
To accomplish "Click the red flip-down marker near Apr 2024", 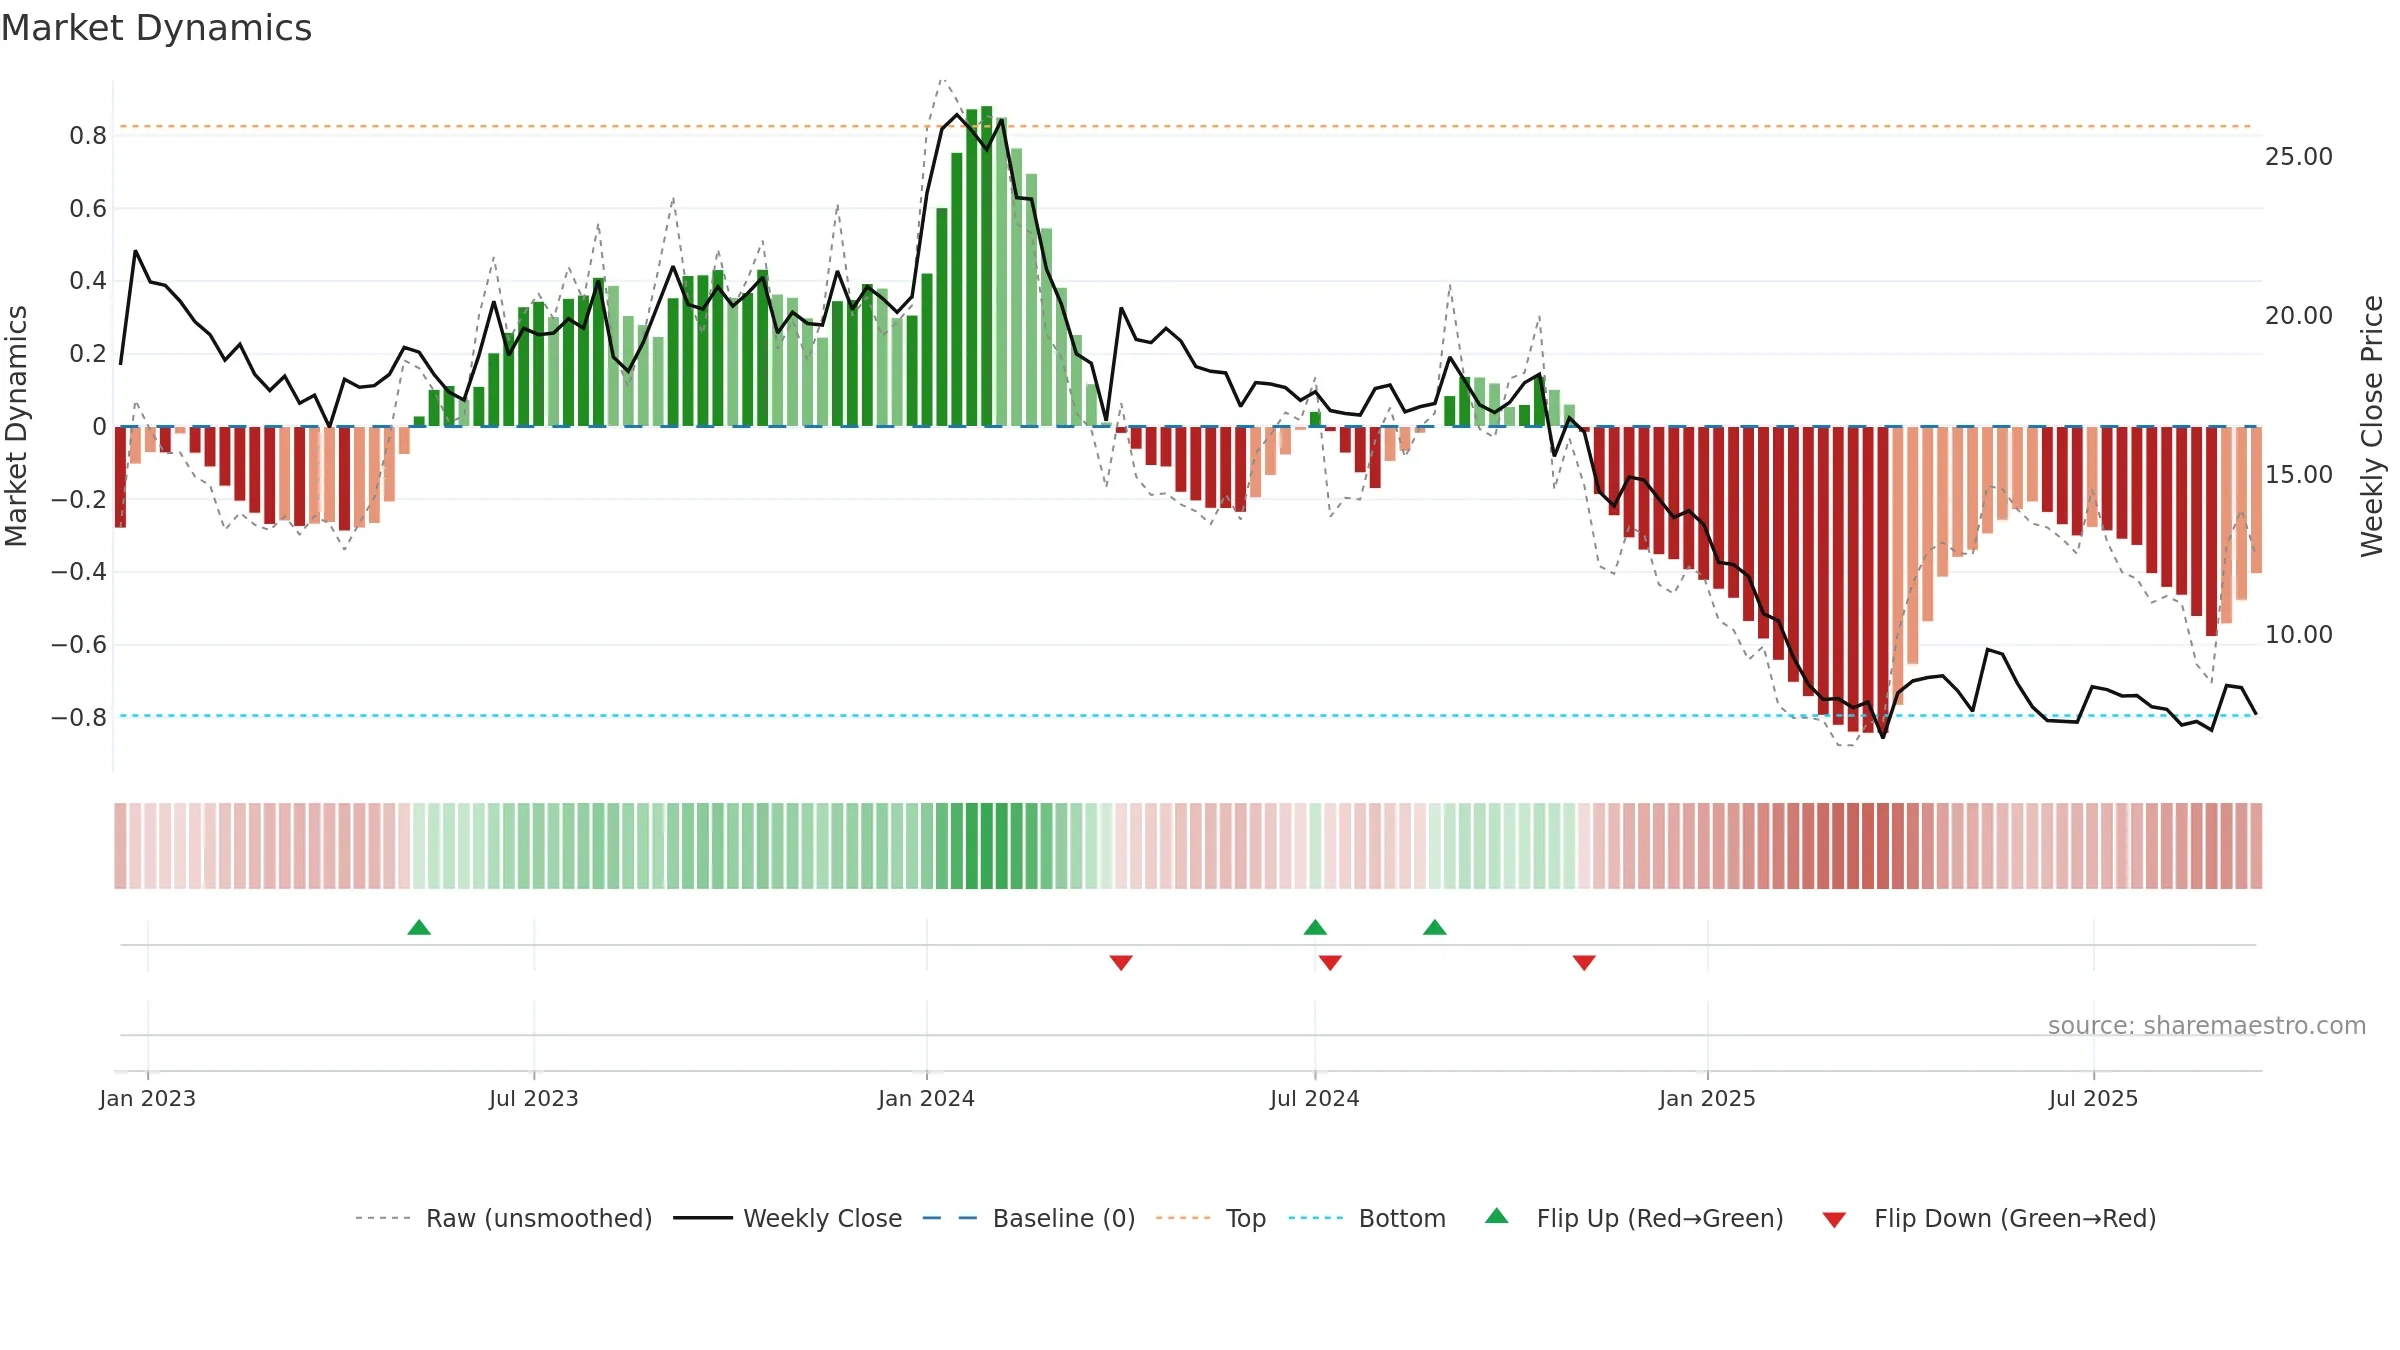I will 1121,962.
